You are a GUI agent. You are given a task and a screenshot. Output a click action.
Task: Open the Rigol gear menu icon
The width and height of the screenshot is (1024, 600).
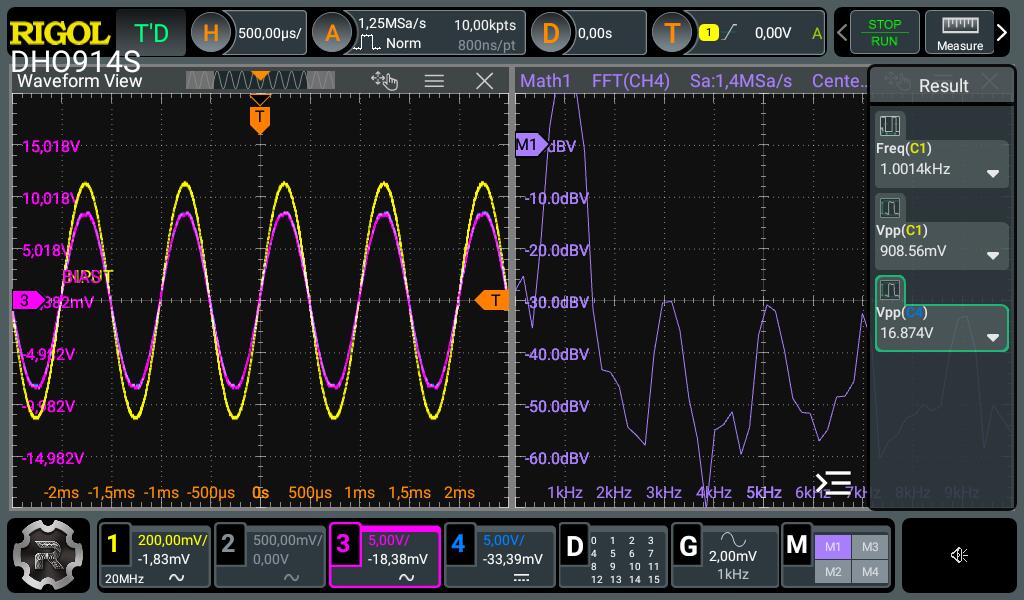tap(48, 554)
